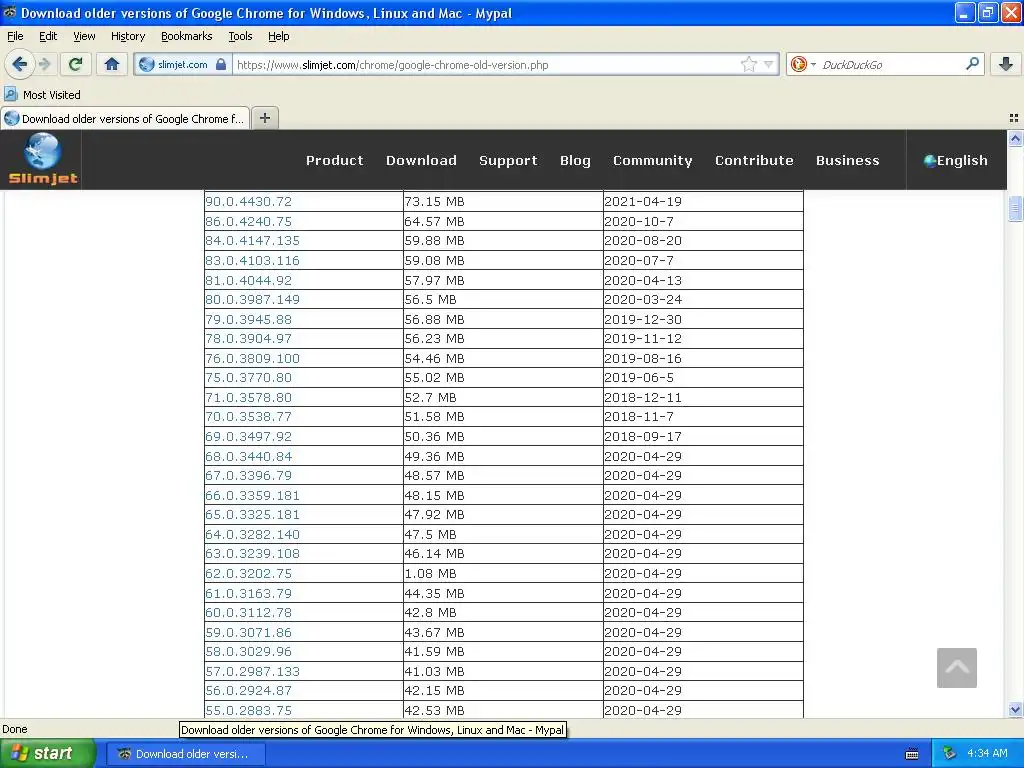The height and width of the screenshot is (768, 1024).
Task: Open Community in the site navigation
Action: [x=652, y=160]
